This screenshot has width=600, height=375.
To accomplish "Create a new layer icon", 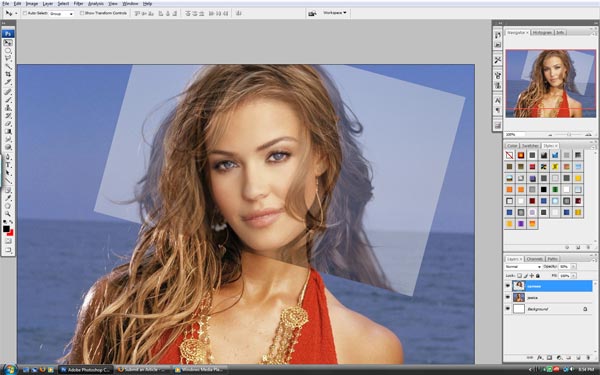I will click(x=578, y=358).
